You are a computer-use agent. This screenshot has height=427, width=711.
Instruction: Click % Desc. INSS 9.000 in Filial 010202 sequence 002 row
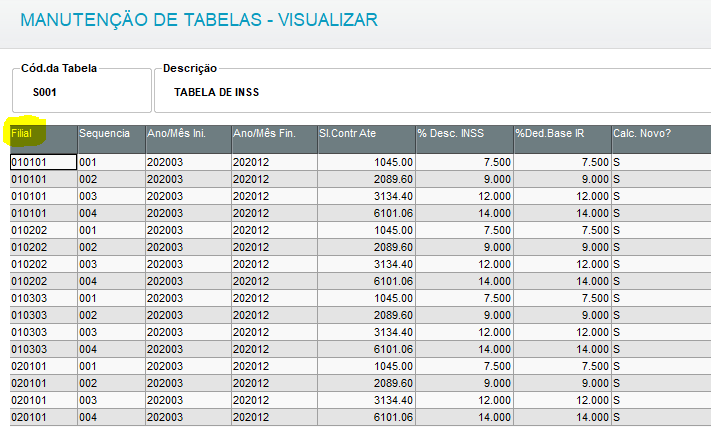[465, 247]
